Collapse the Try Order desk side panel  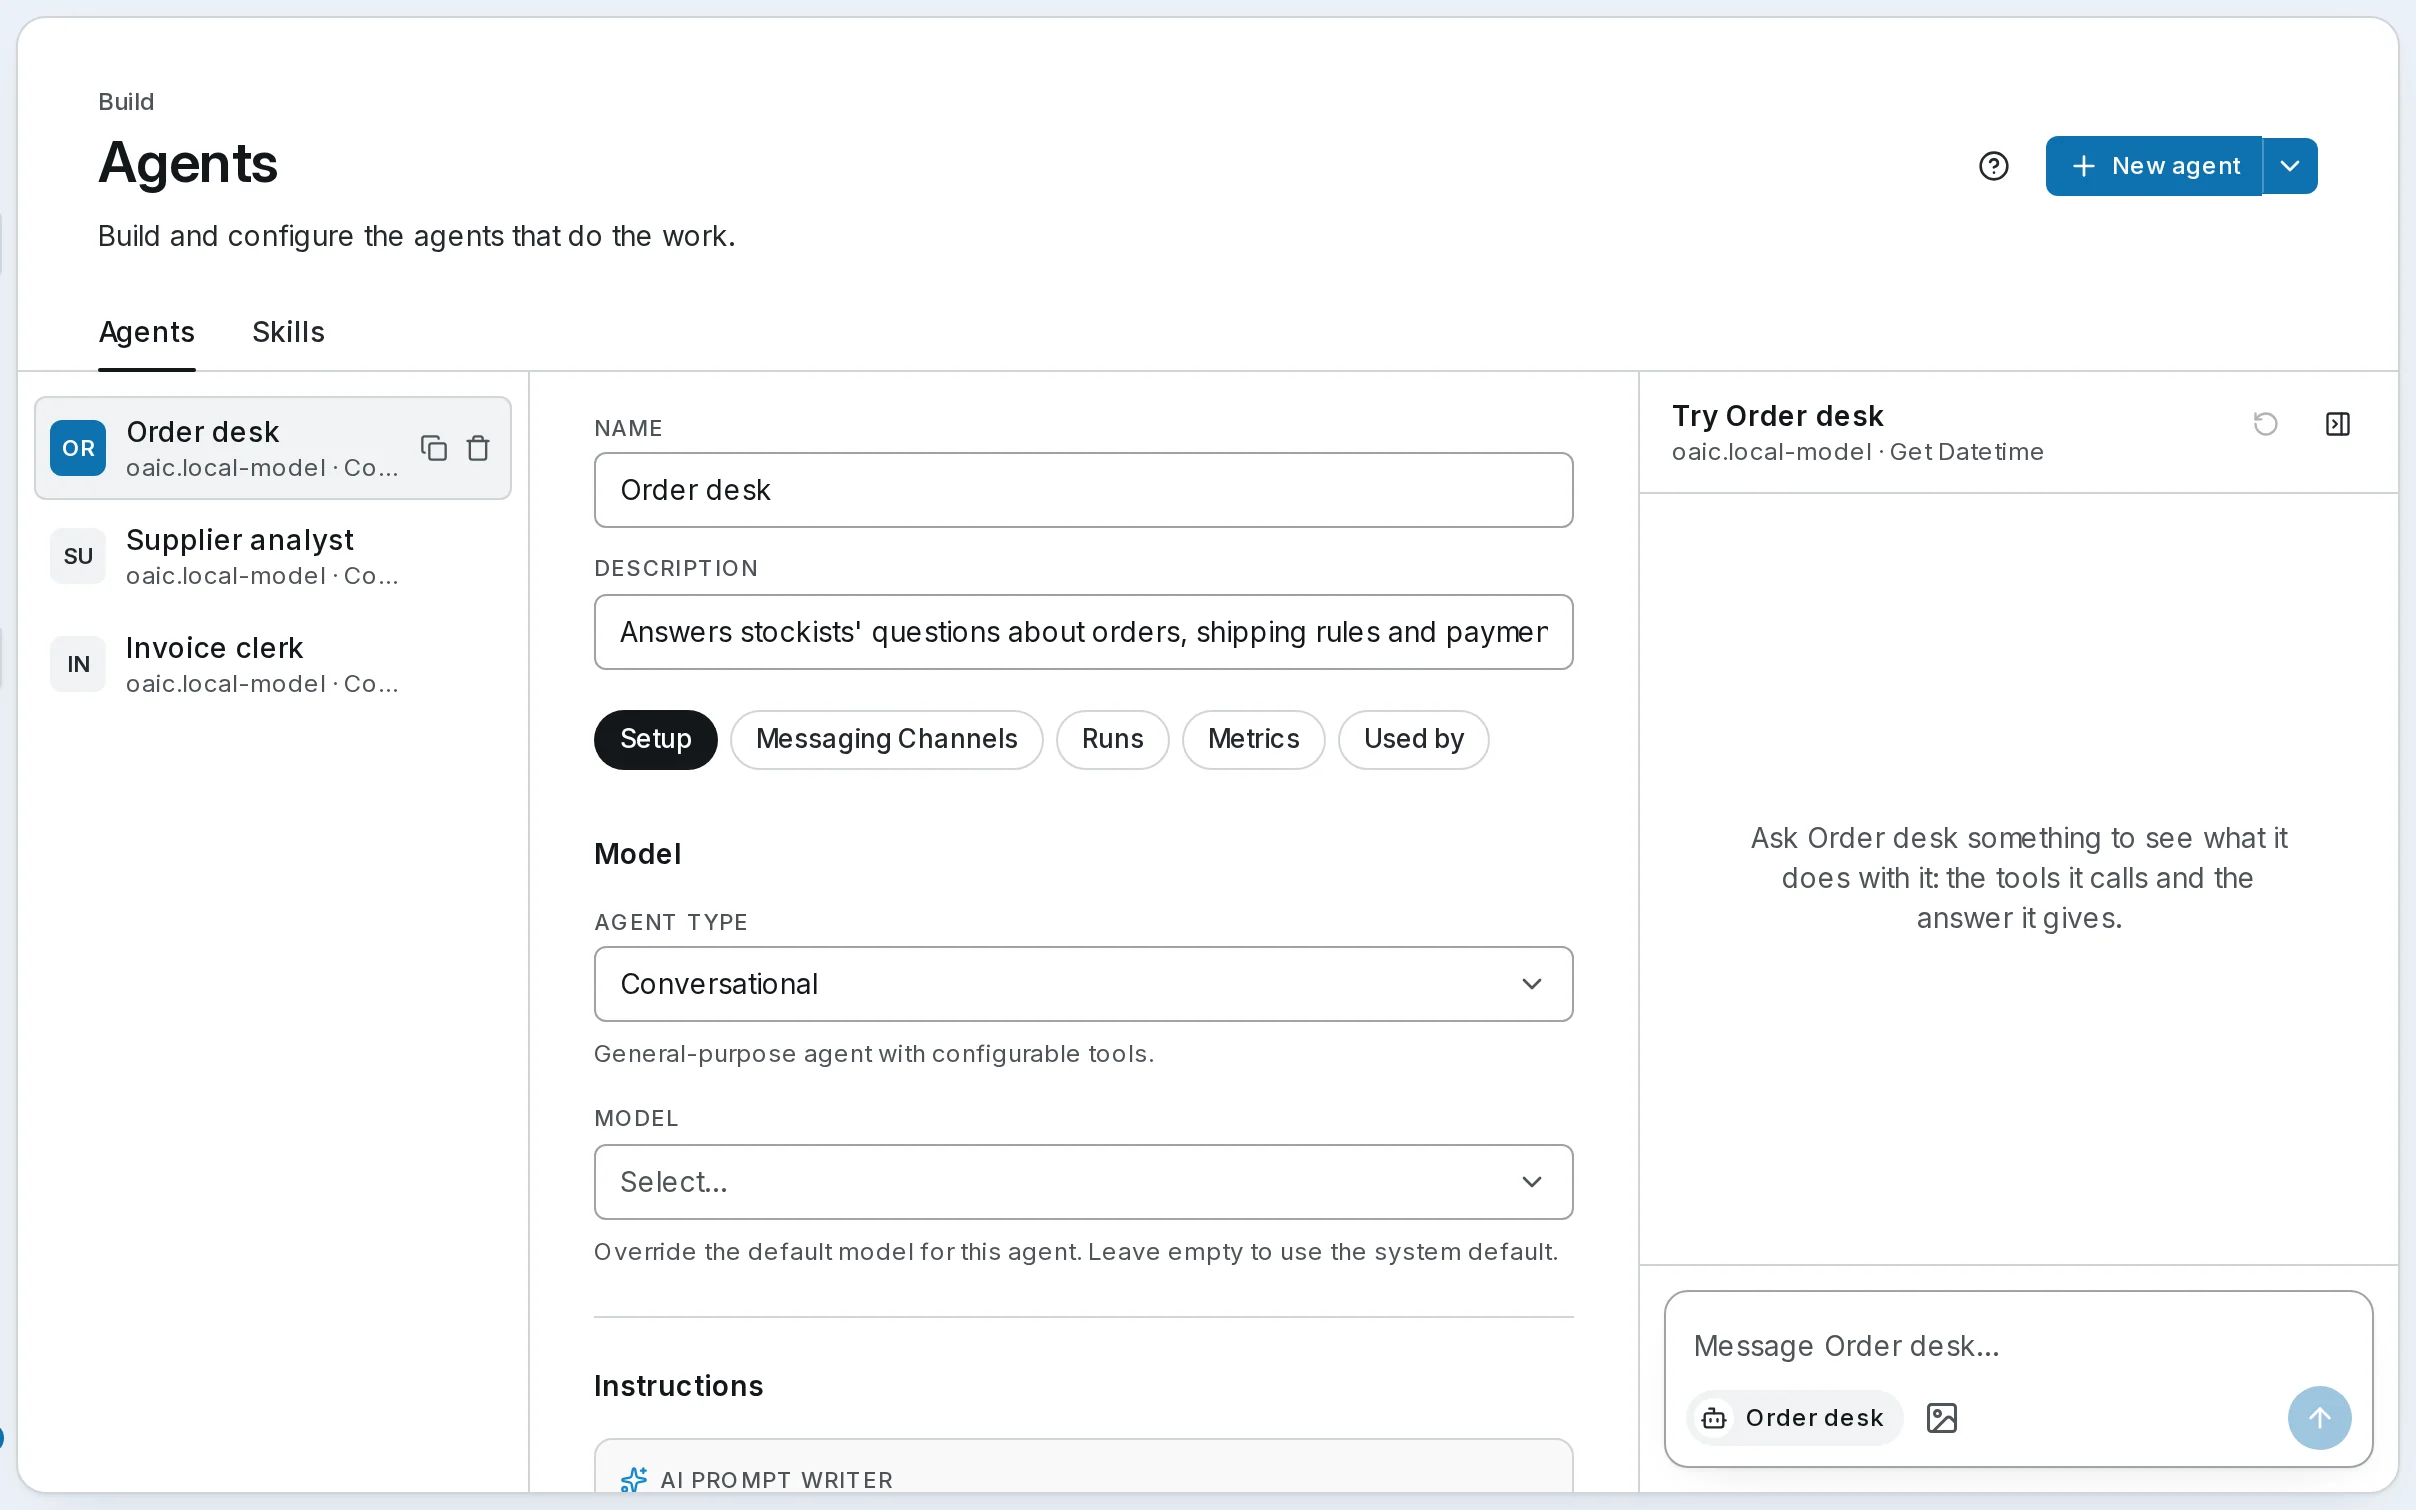pyautogui.click(x=2337, y=424)
